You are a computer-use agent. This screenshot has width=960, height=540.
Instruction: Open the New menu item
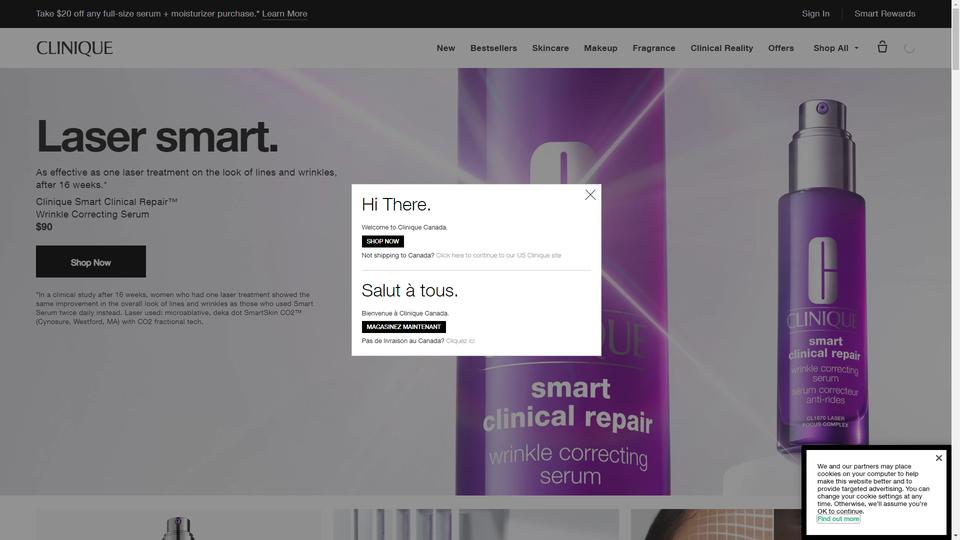tap(446, 48)
